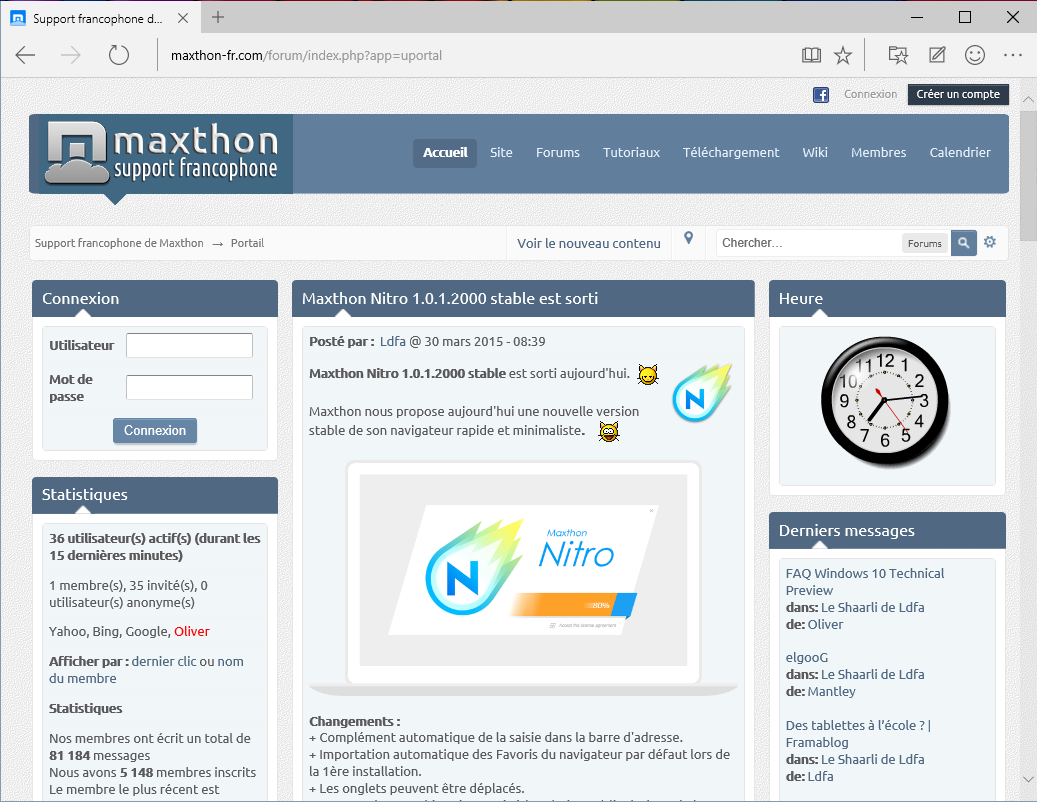This screenshot has height=802, width=1037.
Task: Close the Support francophone tab
Action: [x=183, y=19]
